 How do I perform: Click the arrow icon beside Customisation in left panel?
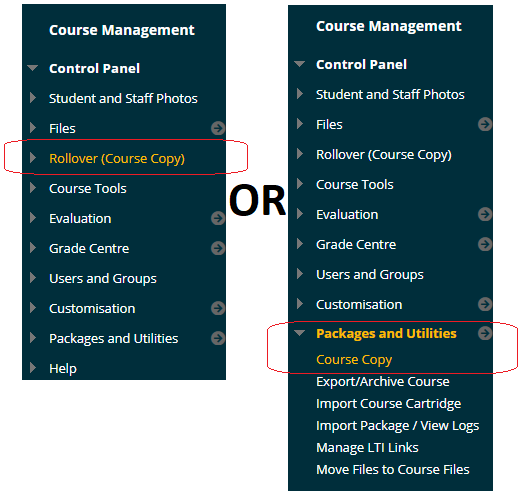218,308
